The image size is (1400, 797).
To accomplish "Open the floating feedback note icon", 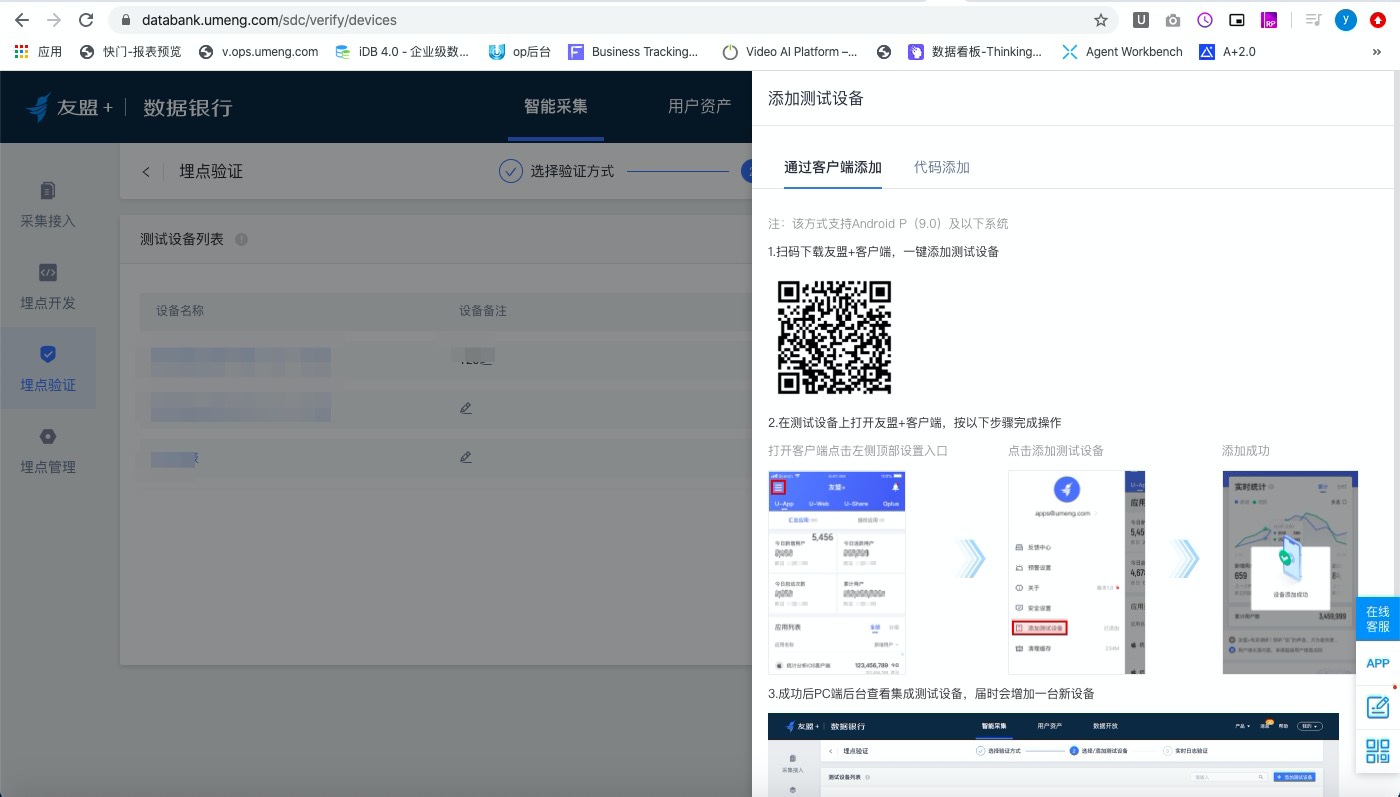I will pyautogui.click(x=1378, y=706).
